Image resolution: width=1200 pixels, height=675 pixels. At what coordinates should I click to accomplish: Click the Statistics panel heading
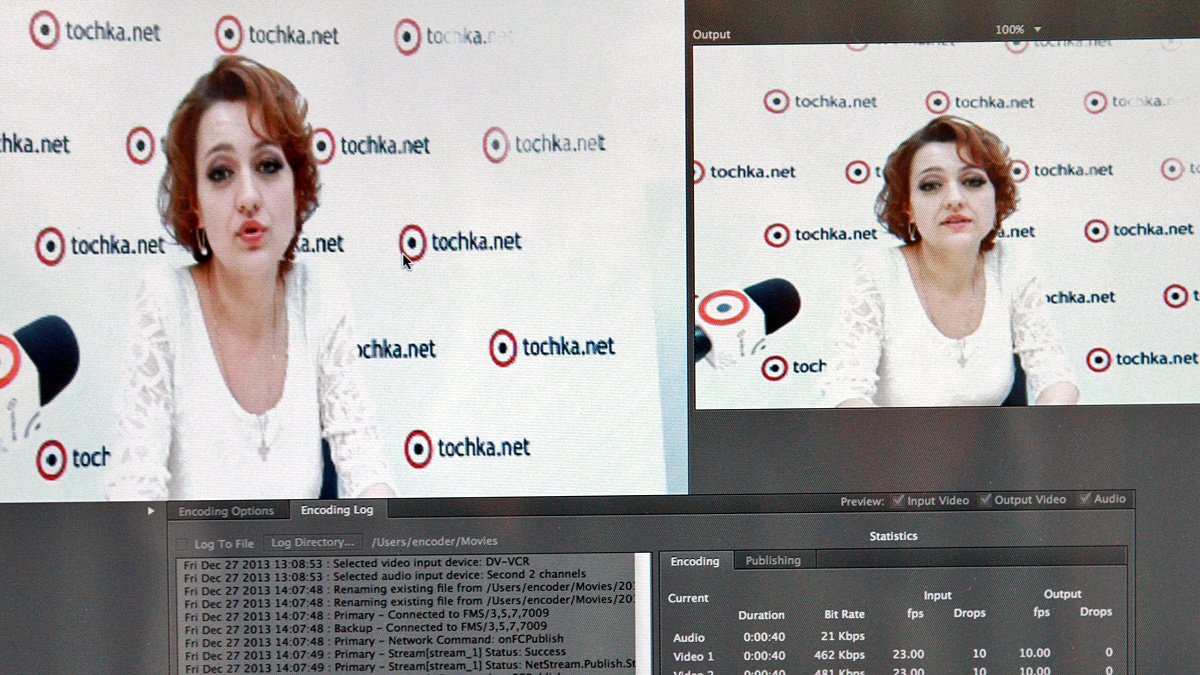tap(893, 536)
